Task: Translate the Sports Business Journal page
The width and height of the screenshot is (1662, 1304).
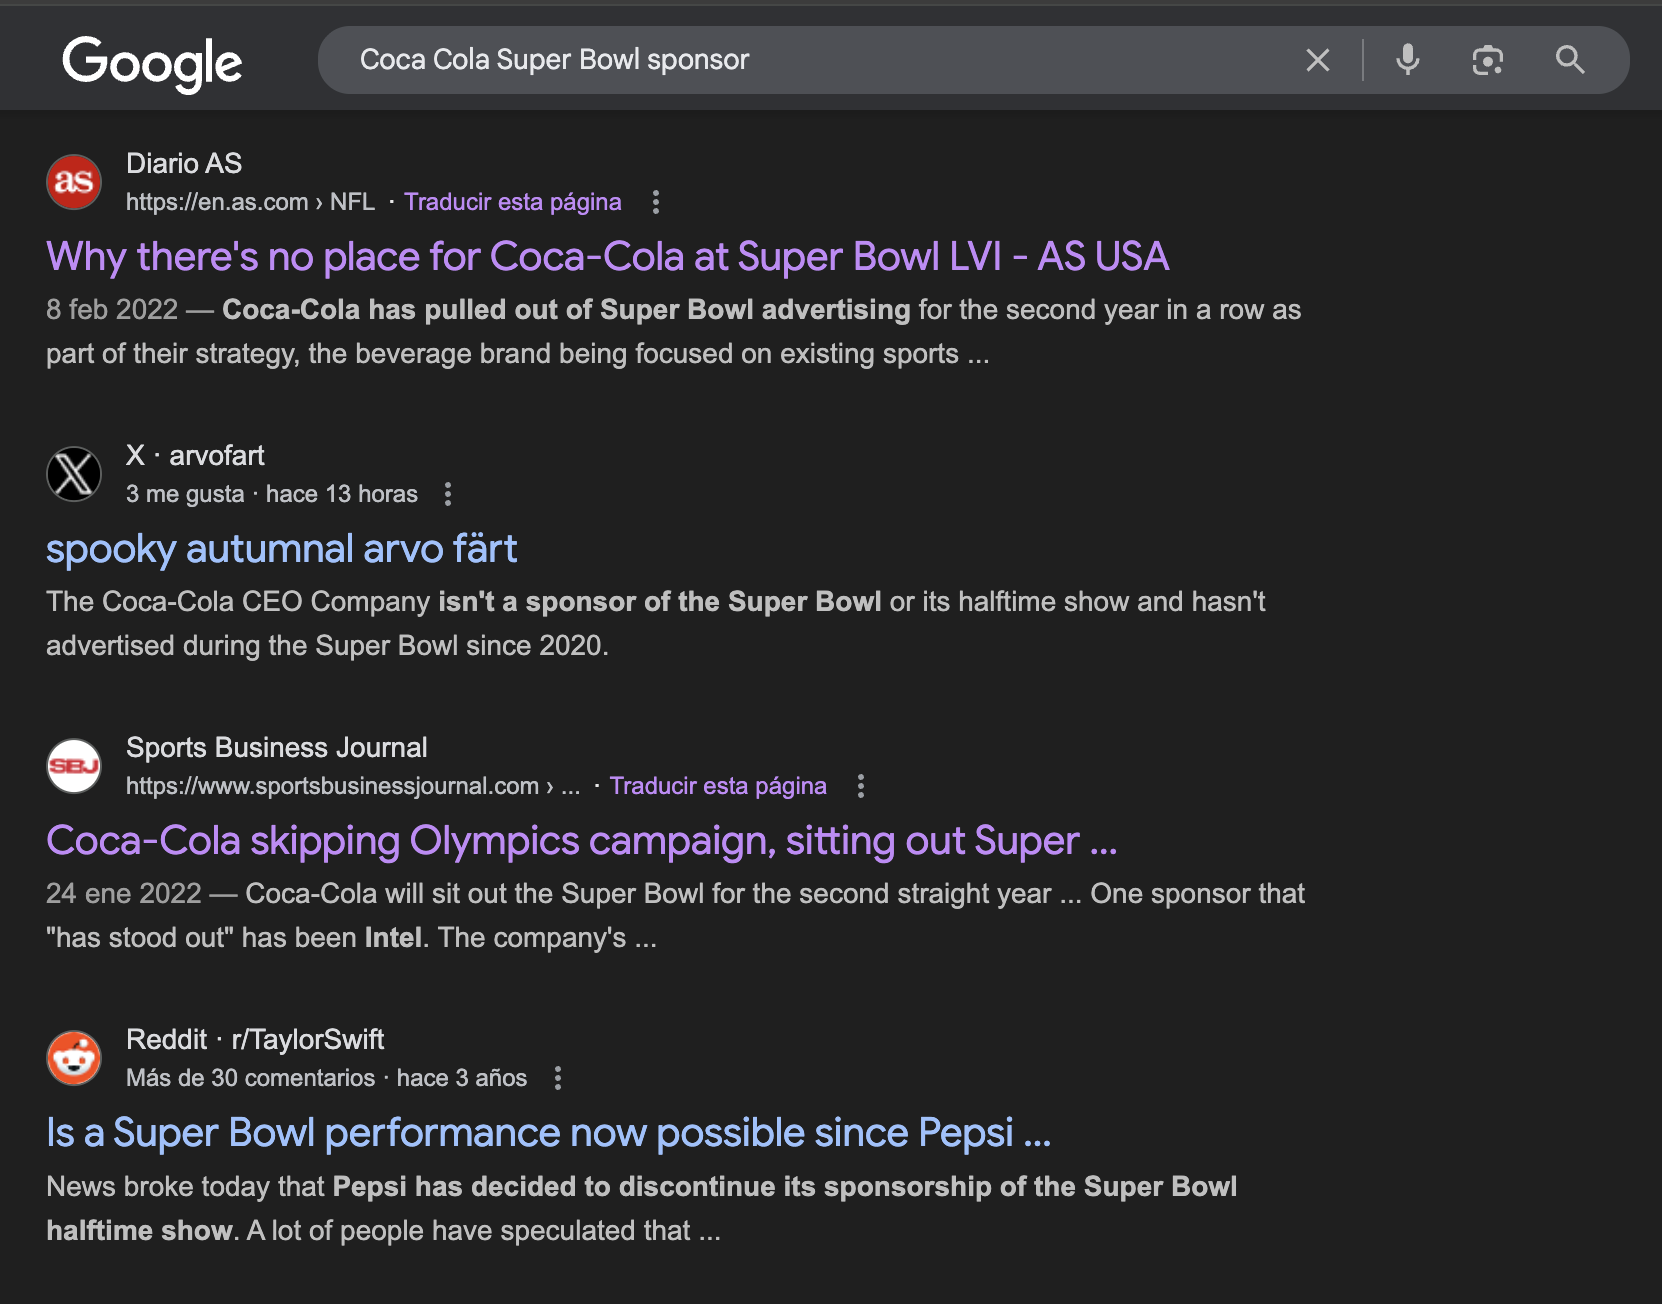Action: [x=718, y=786]
